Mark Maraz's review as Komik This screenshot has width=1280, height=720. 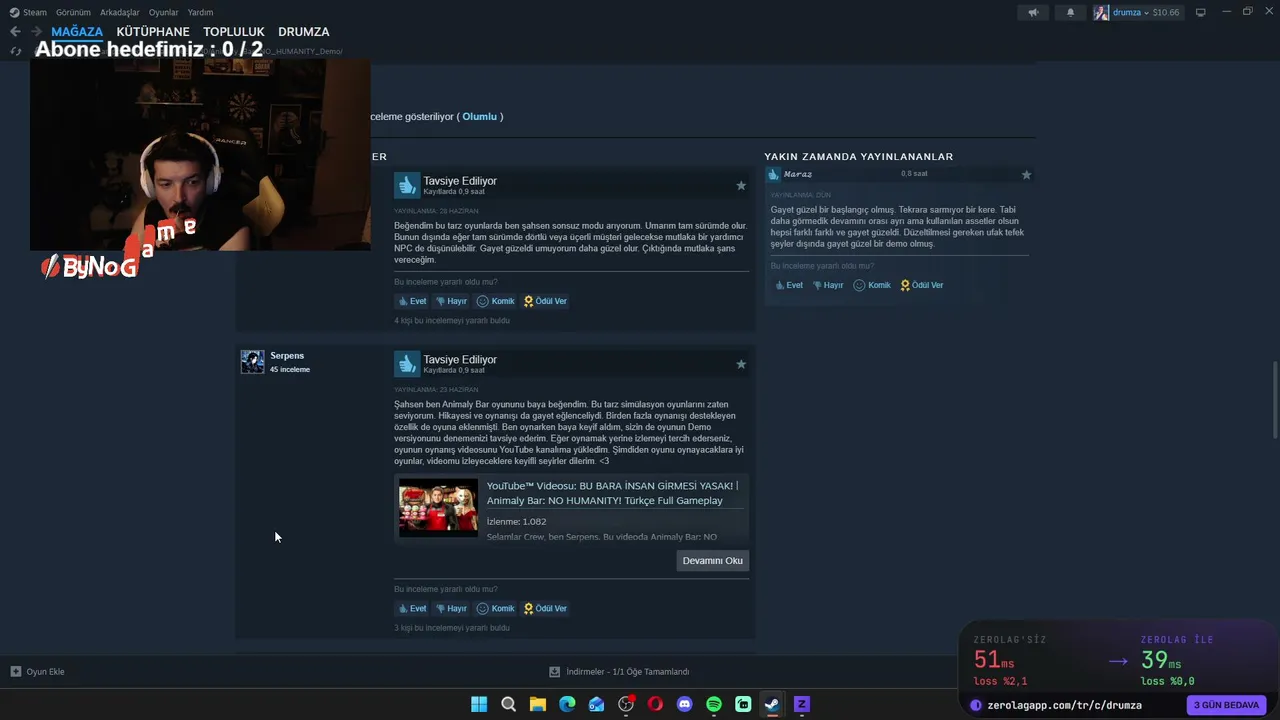click(x=872, y=285)
